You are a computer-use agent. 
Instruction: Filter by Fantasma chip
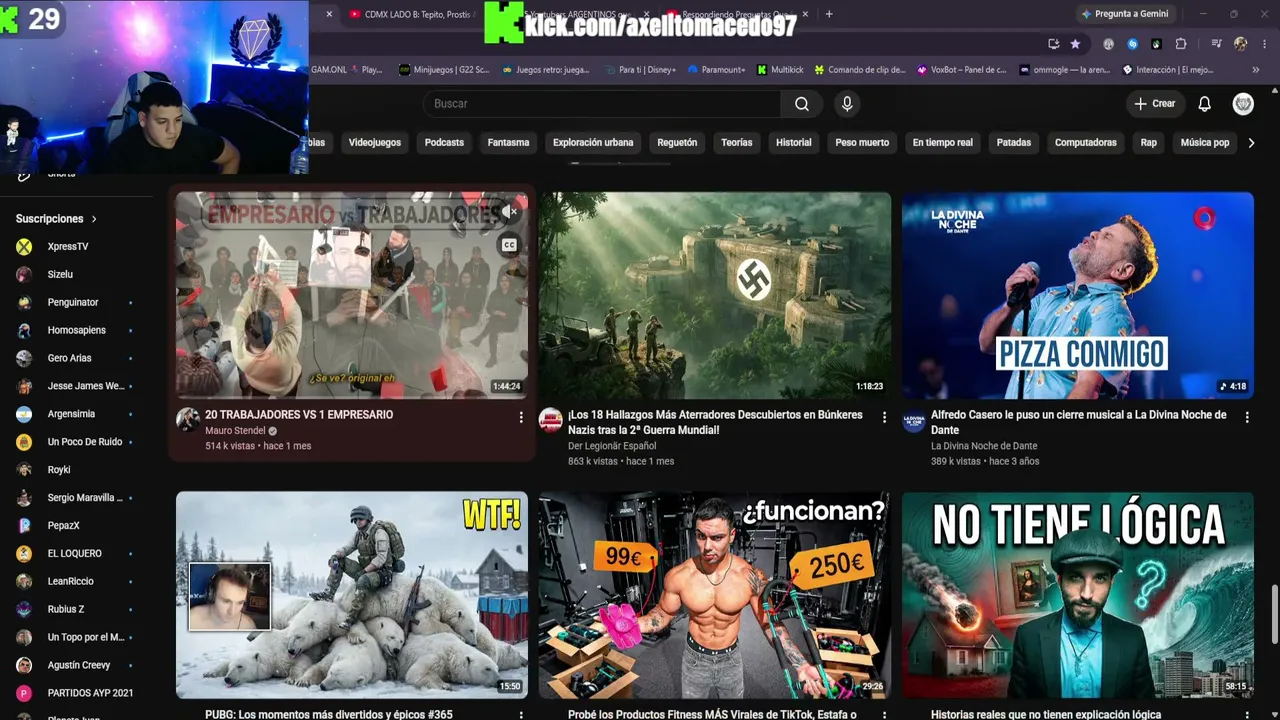pos(508,143)
